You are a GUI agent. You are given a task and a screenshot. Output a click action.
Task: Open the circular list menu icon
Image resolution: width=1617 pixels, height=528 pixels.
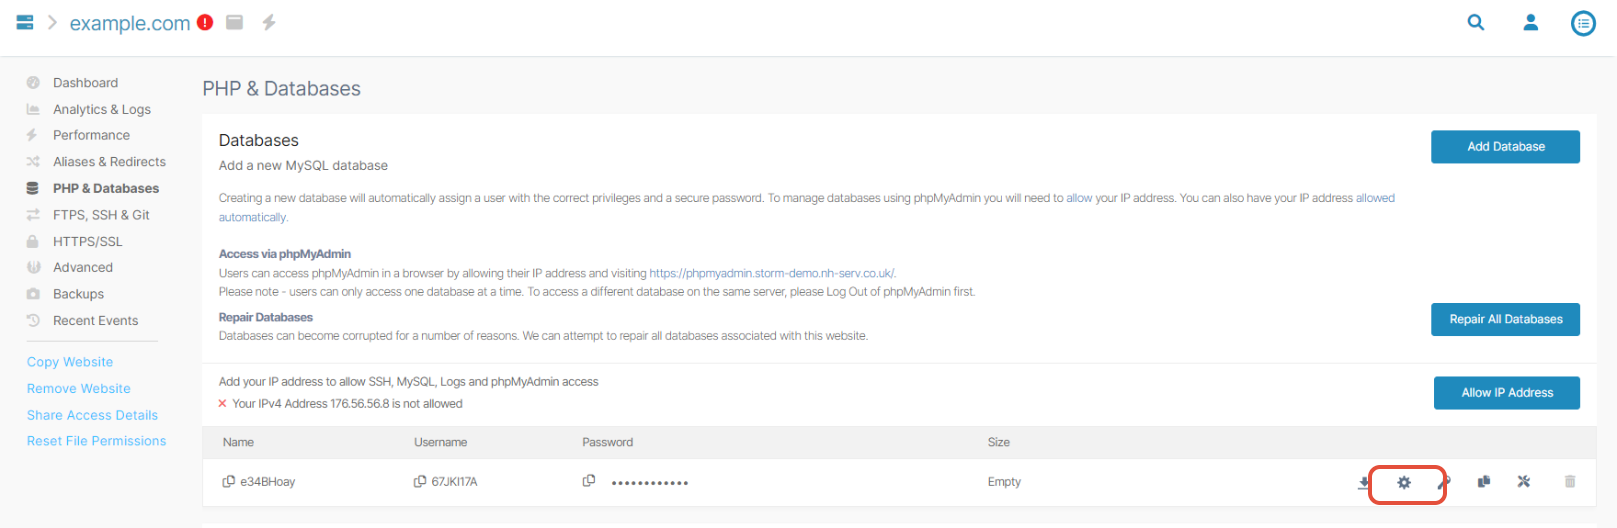pos(1583,23)
